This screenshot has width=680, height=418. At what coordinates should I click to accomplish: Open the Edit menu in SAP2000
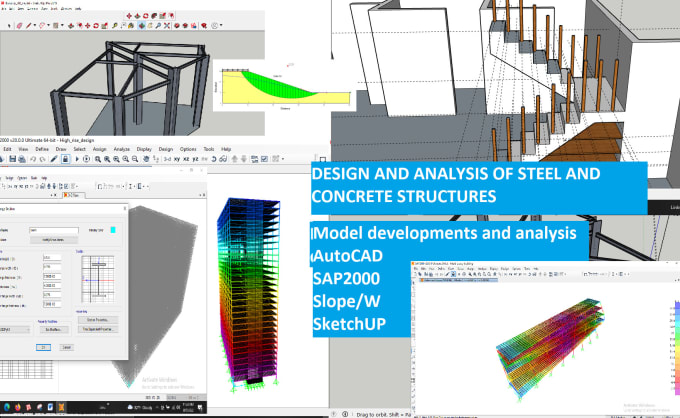click(7, 149)
